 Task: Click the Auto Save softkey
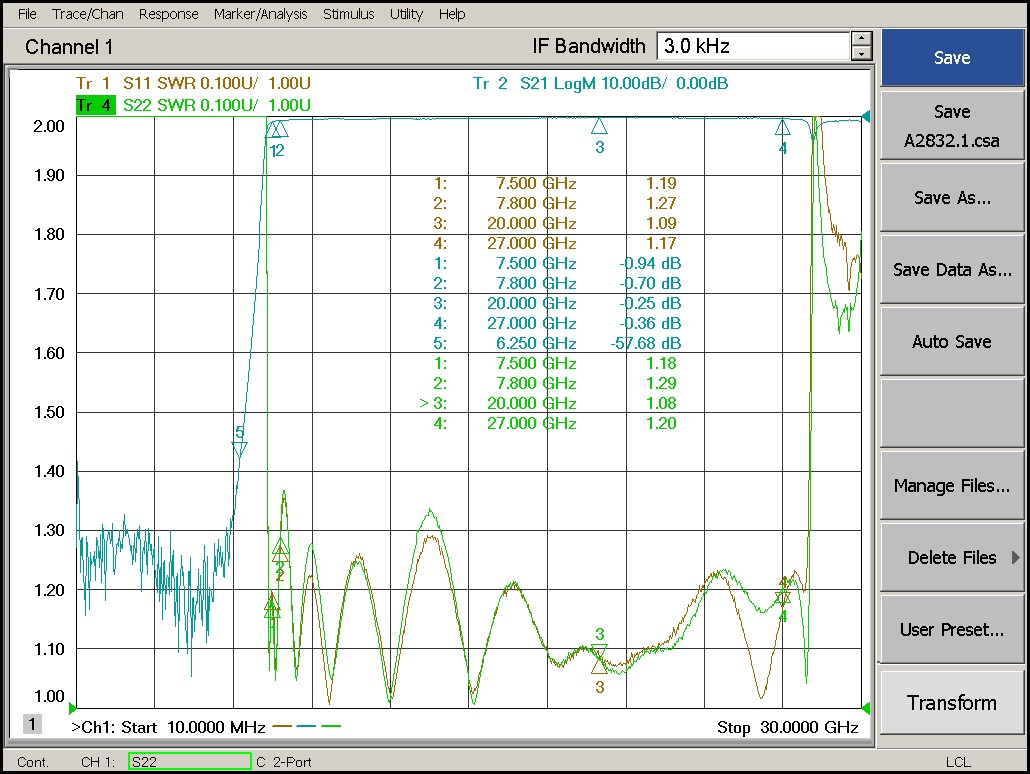point(952,342)
